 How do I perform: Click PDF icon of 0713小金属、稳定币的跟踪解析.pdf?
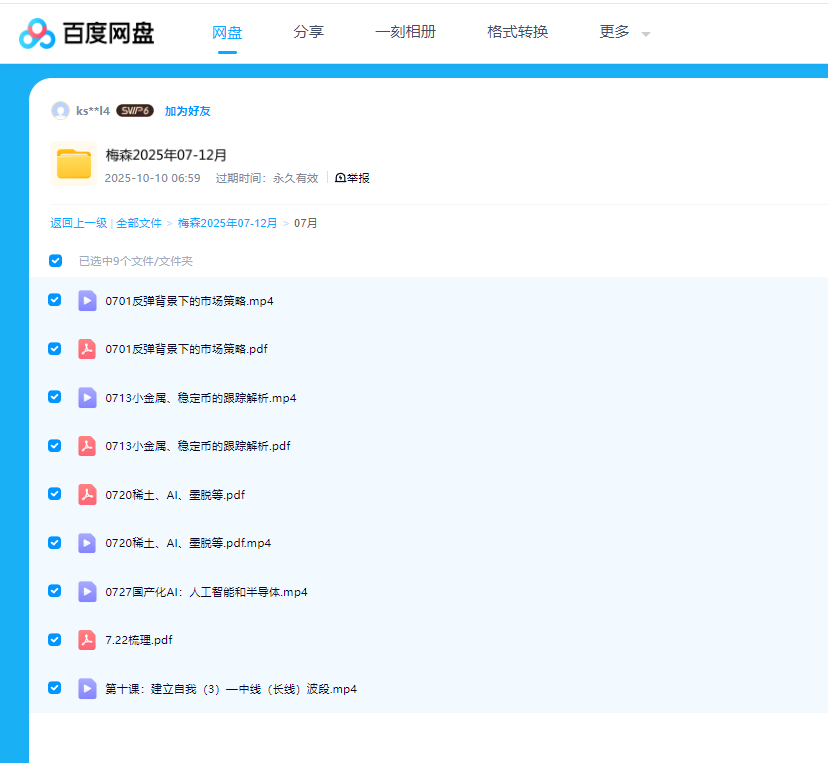(x=87, y=446)
